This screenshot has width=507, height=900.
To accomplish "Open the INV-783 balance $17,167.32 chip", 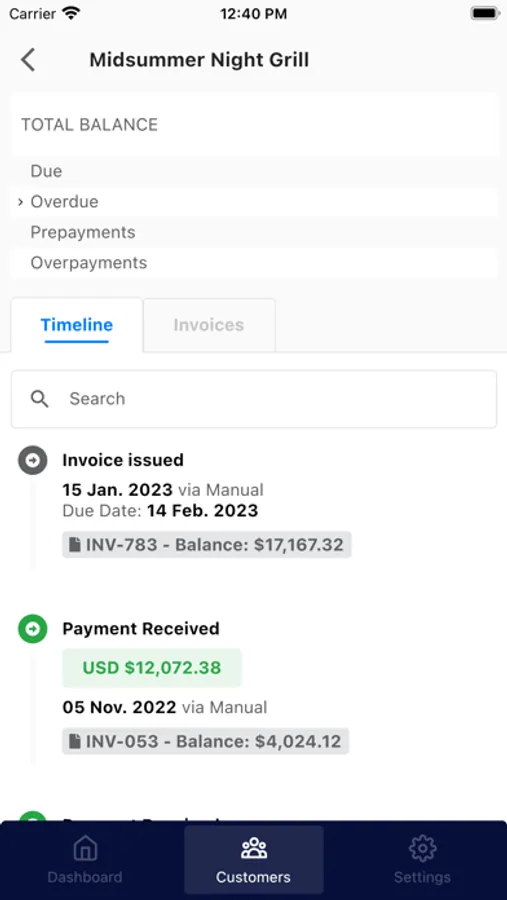I will [207, 545].
